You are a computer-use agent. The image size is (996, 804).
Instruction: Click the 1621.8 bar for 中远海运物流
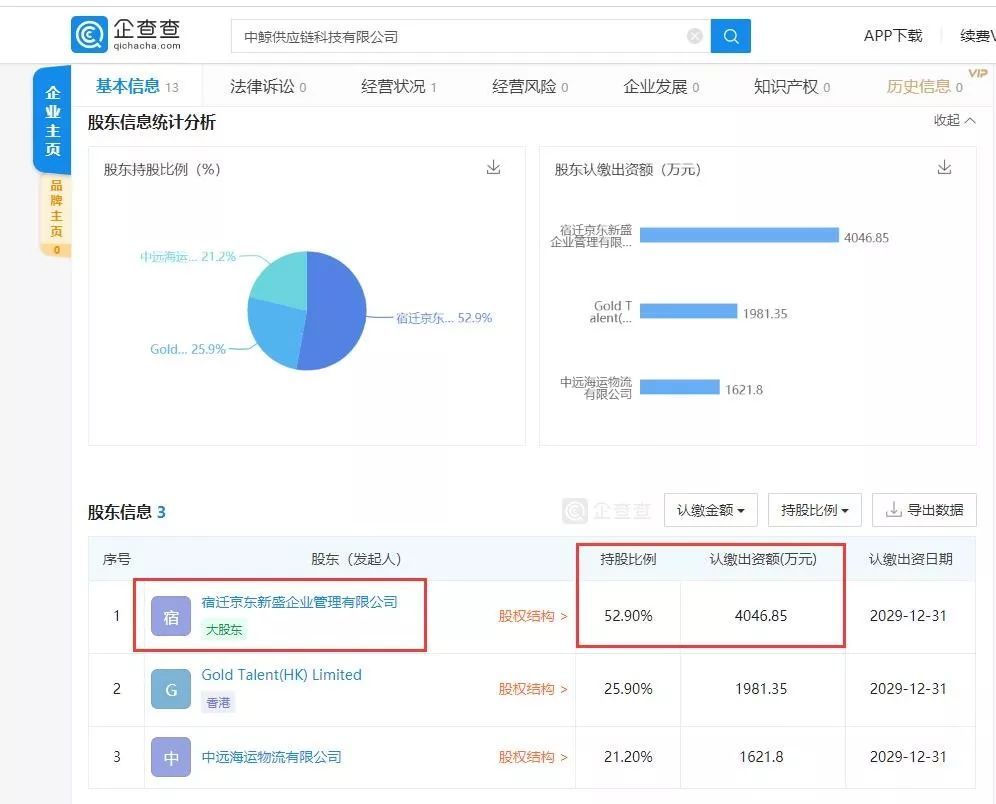pos(680,387)
